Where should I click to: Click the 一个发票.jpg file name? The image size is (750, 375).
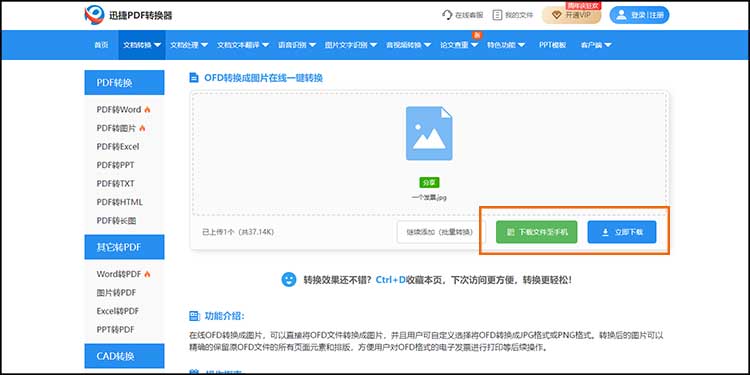point(429,197)
